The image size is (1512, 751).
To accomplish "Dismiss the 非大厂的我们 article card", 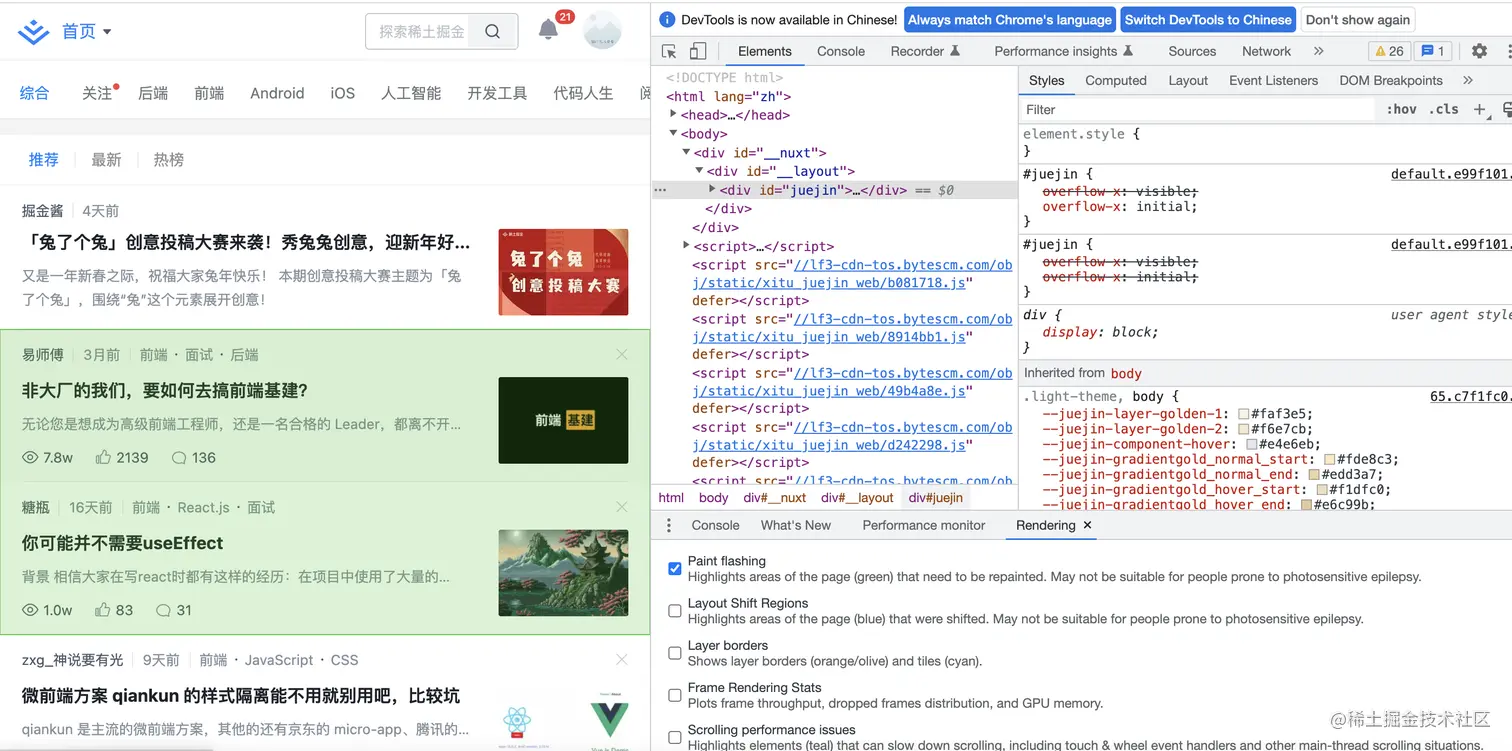I will [622, 355].
